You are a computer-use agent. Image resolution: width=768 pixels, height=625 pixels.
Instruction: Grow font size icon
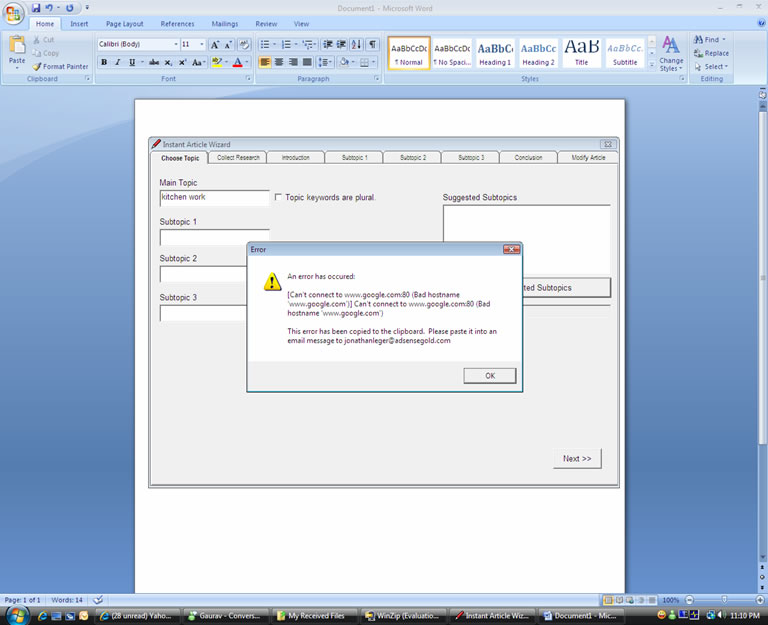[x=215, y=45]
